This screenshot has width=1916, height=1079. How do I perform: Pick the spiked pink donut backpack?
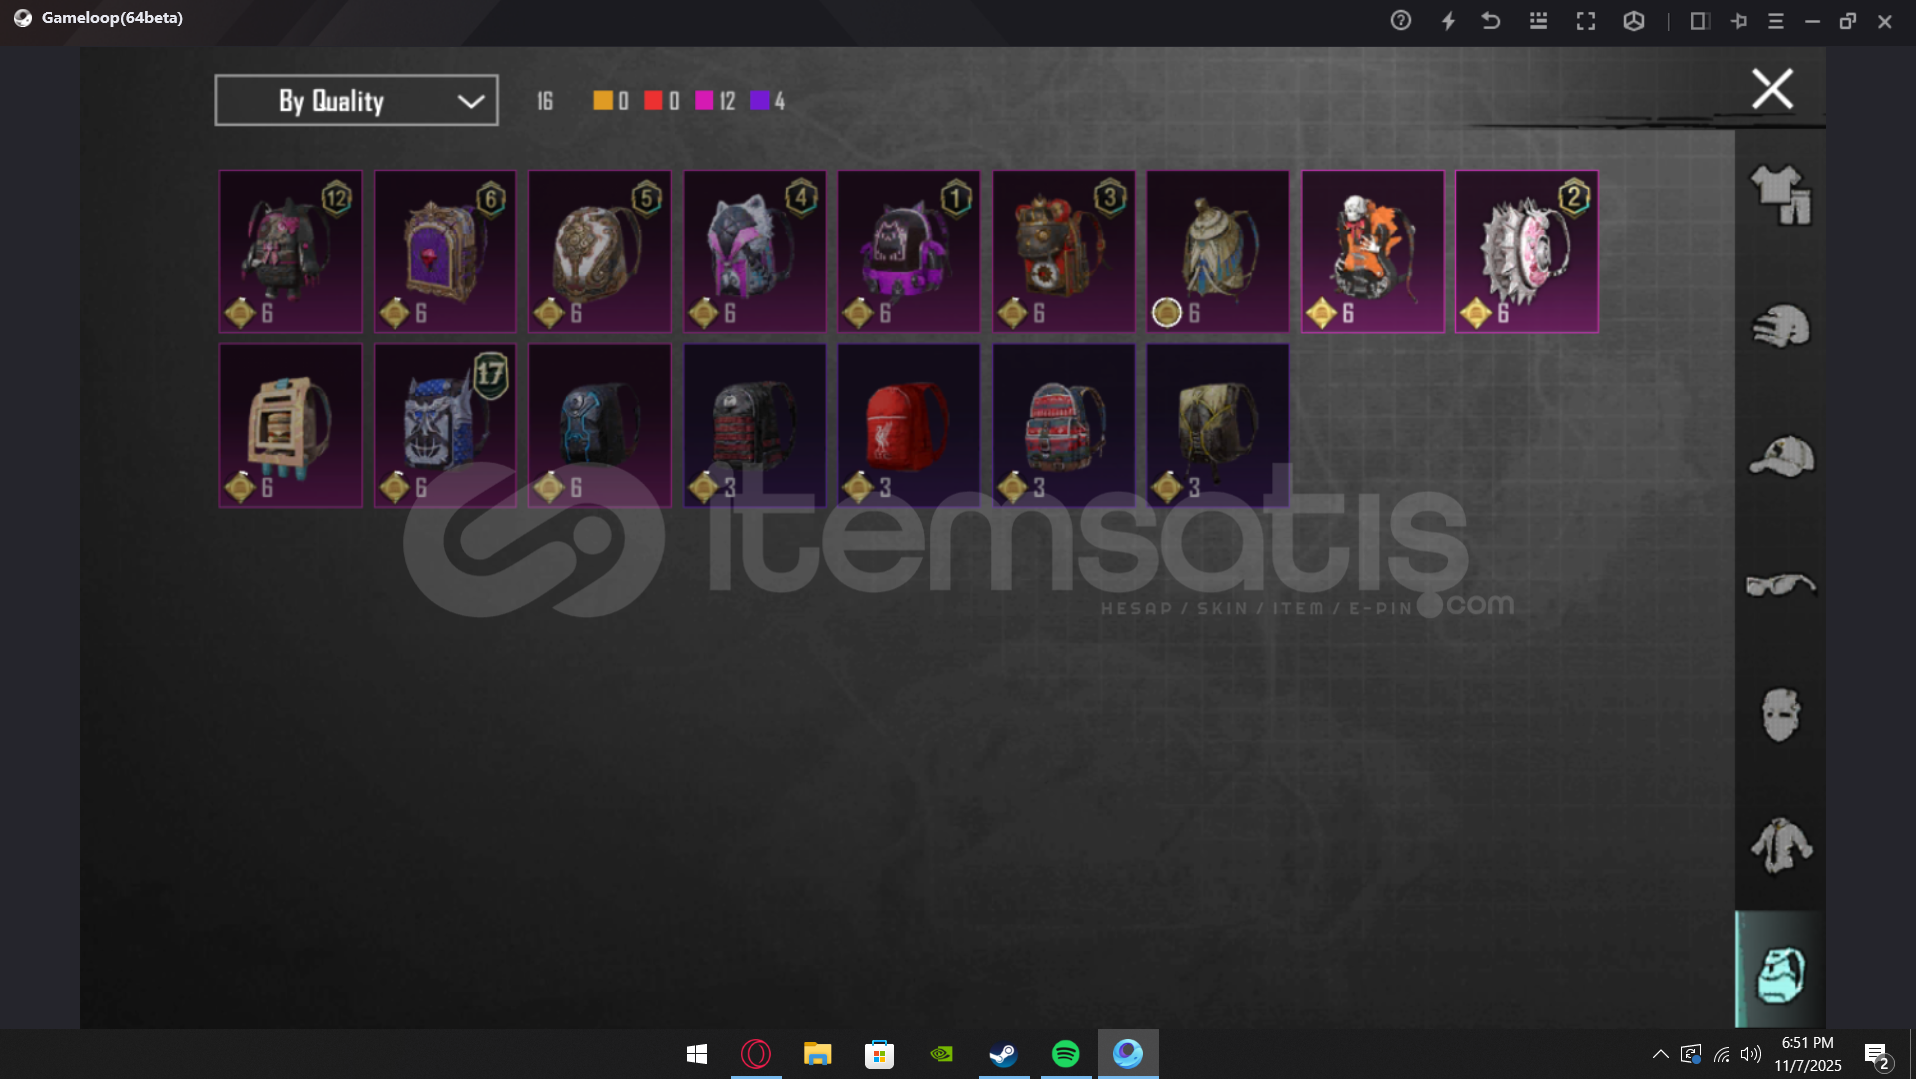1526,251
